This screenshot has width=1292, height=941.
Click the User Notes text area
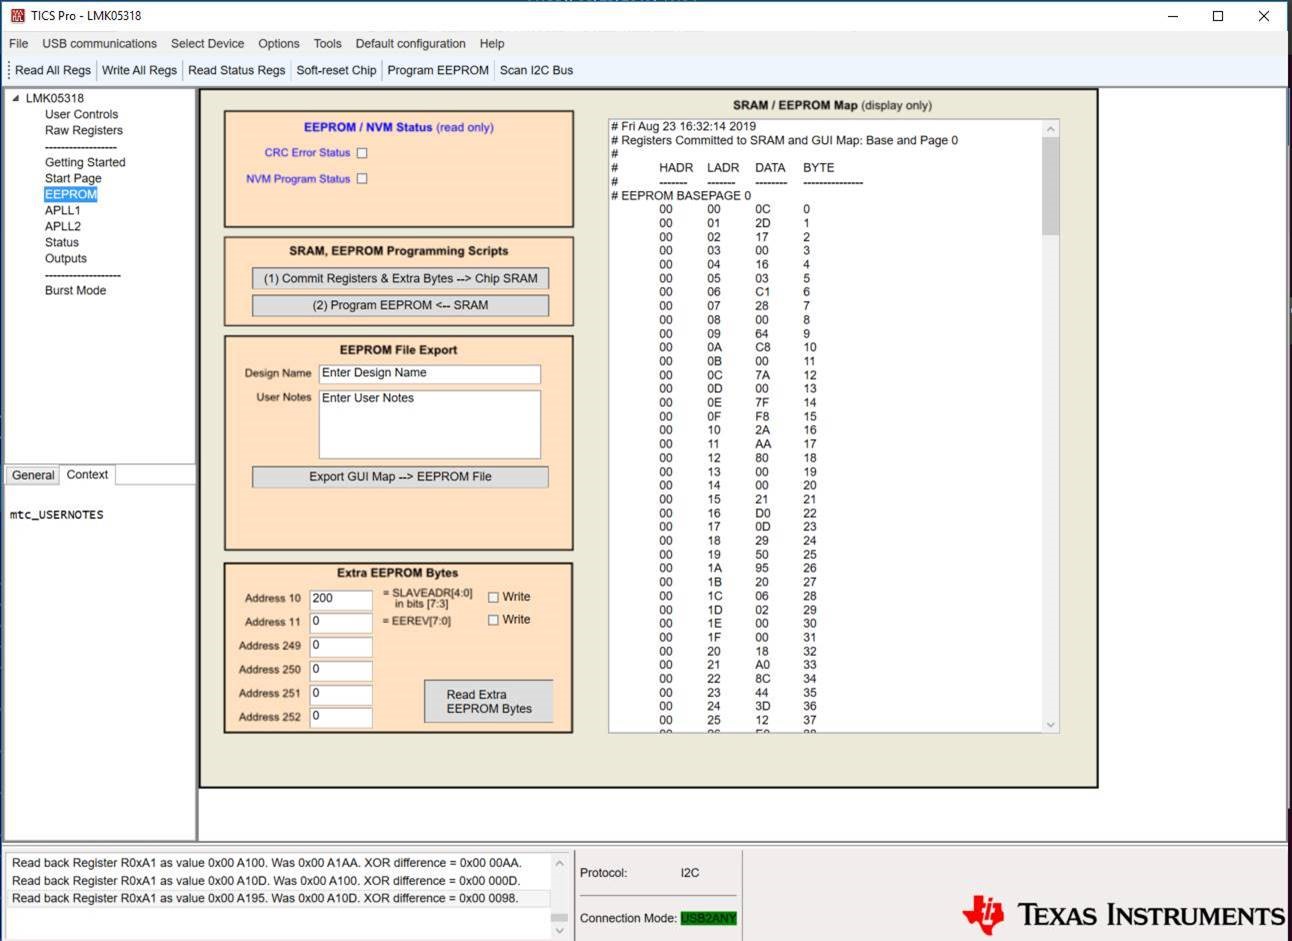pos(430,424)
